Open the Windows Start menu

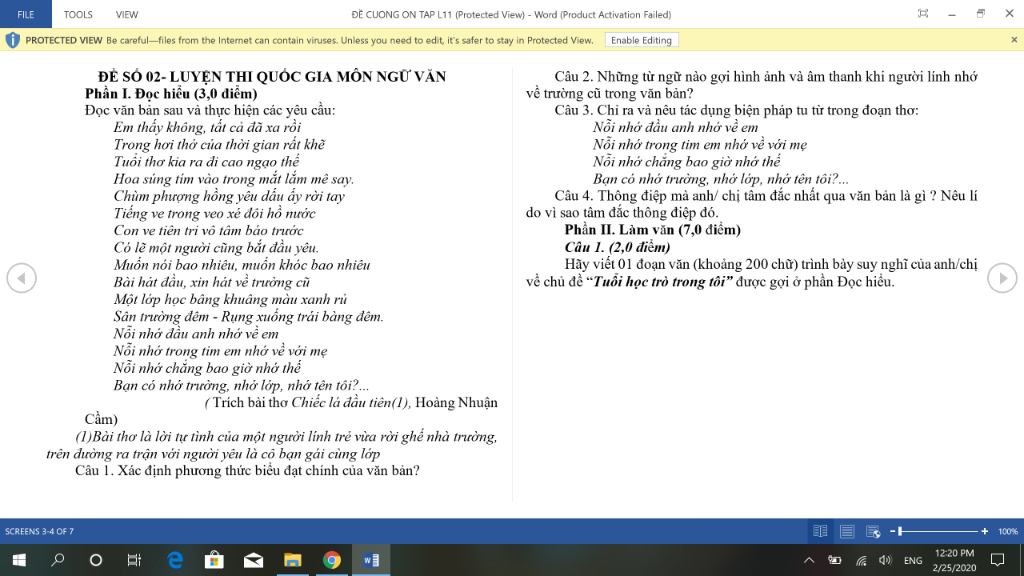click(19, 560)
